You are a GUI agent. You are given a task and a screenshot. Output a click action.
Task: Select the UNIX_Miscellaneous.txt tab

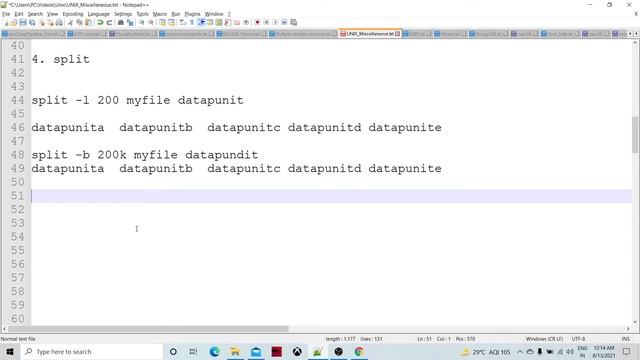click(x=370, y=33)
